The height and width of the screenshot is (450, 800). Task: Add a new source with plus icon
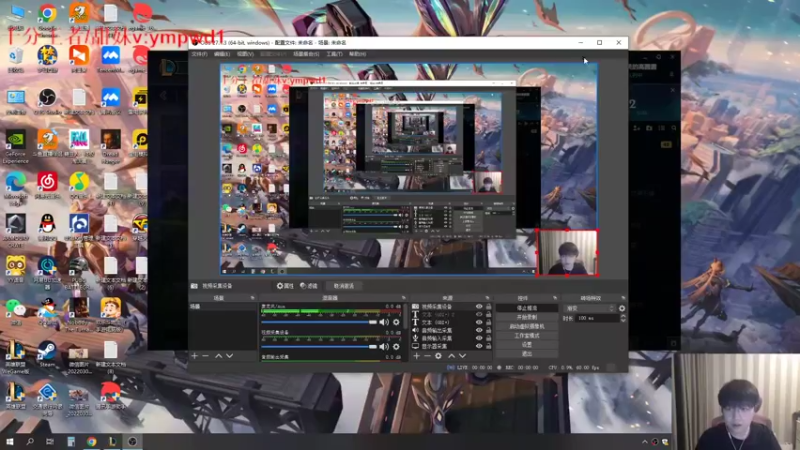point(416,356)
